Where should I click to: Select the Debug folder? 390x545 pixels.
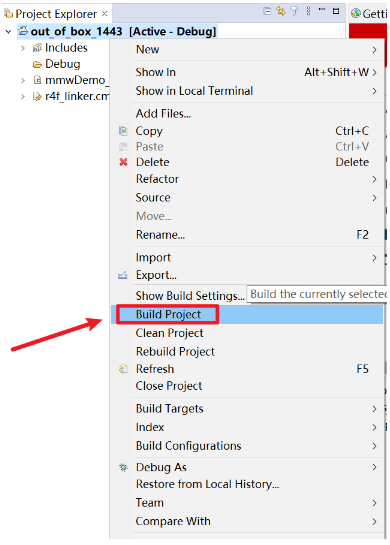tap(63, 64)
